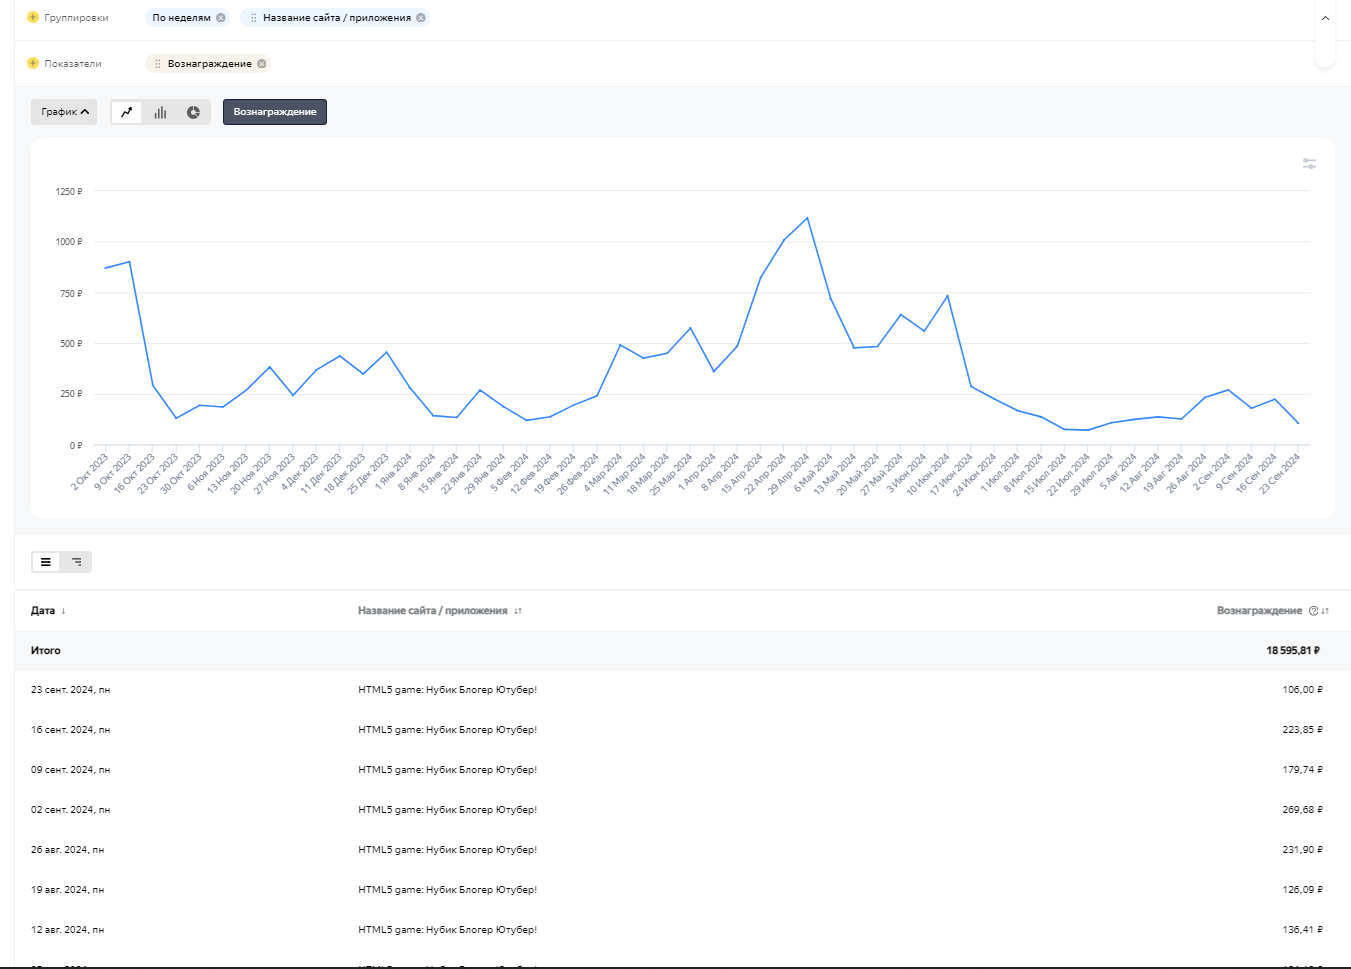
Task: Add a new metric with plus icon
Action: [33, 64]
